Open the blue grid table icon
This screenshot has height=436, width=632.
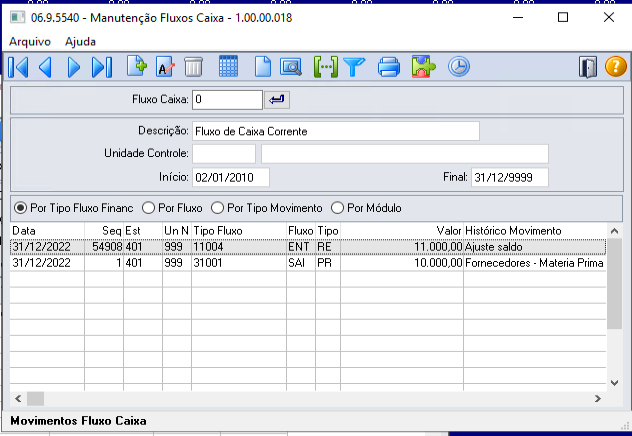coord(228,66)
